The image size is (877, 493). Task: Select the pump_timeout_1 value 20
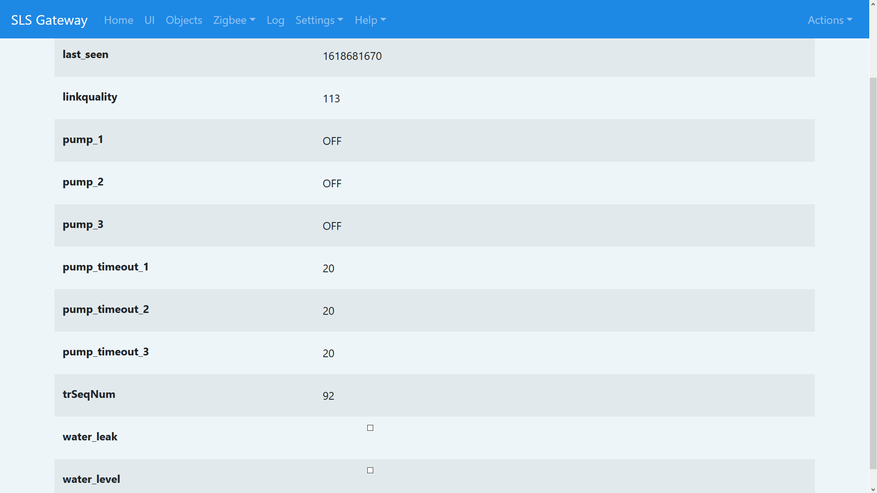[x=328, y=269]
